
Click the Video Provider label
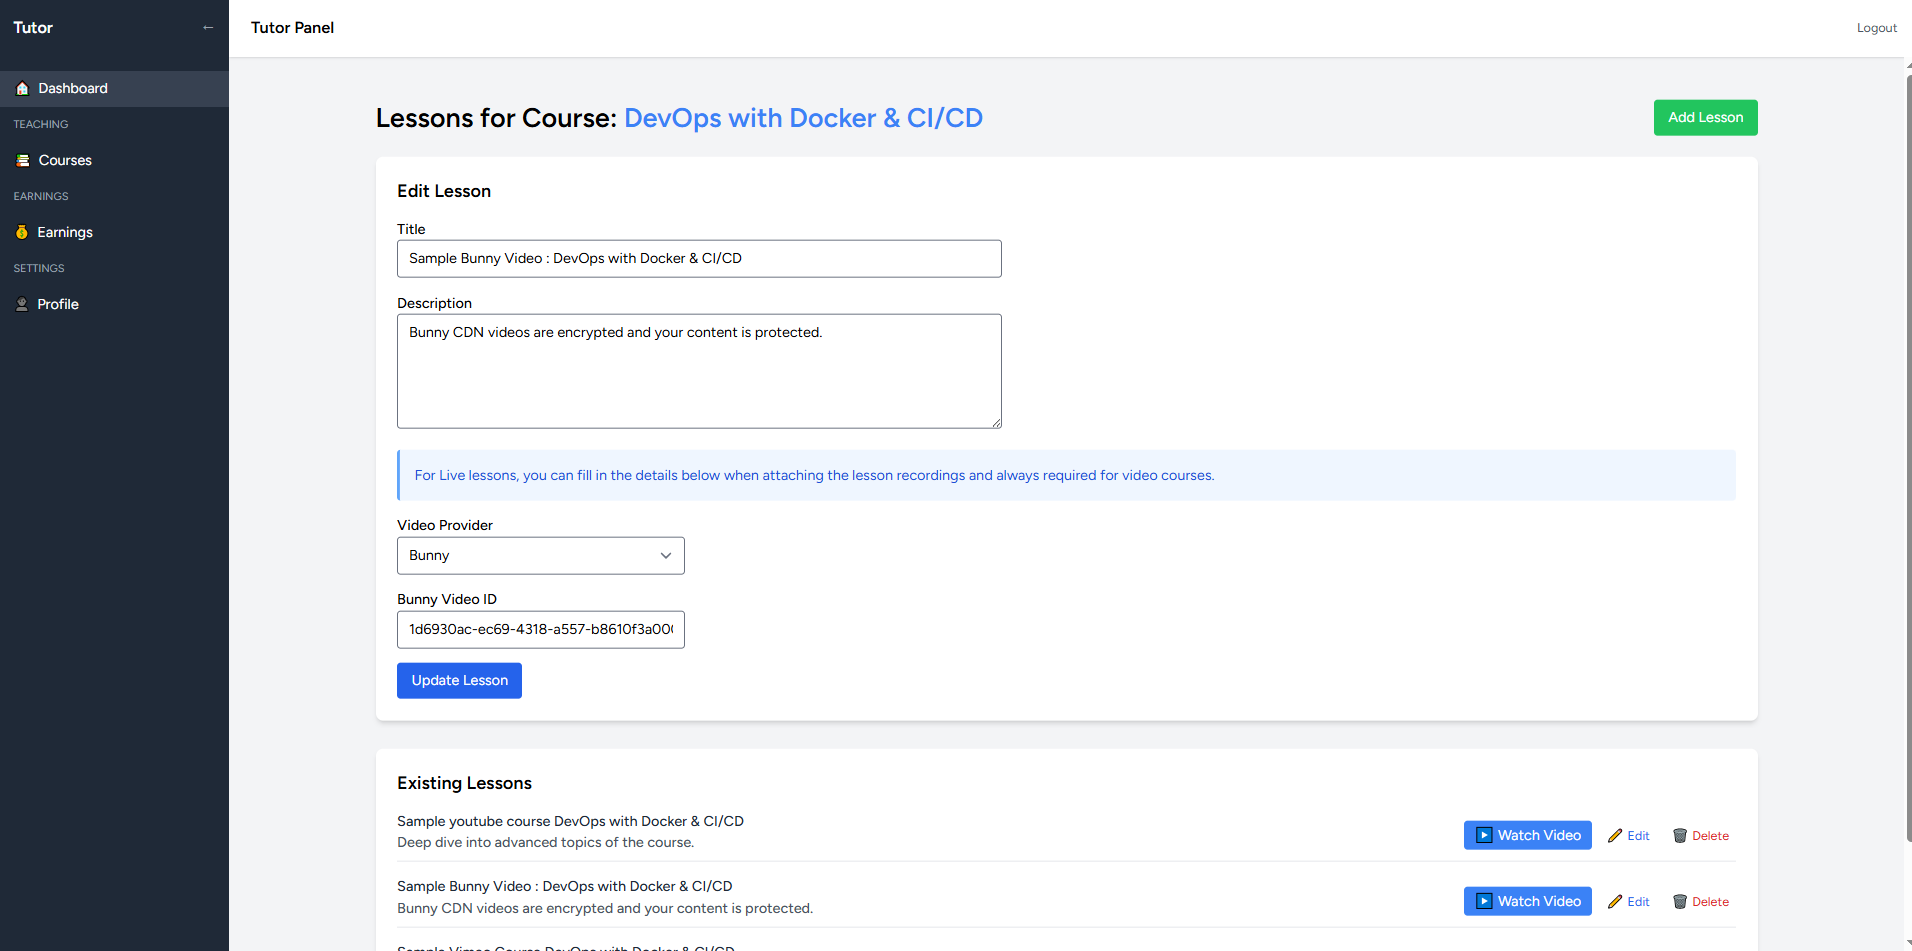(x=445, y=526)
